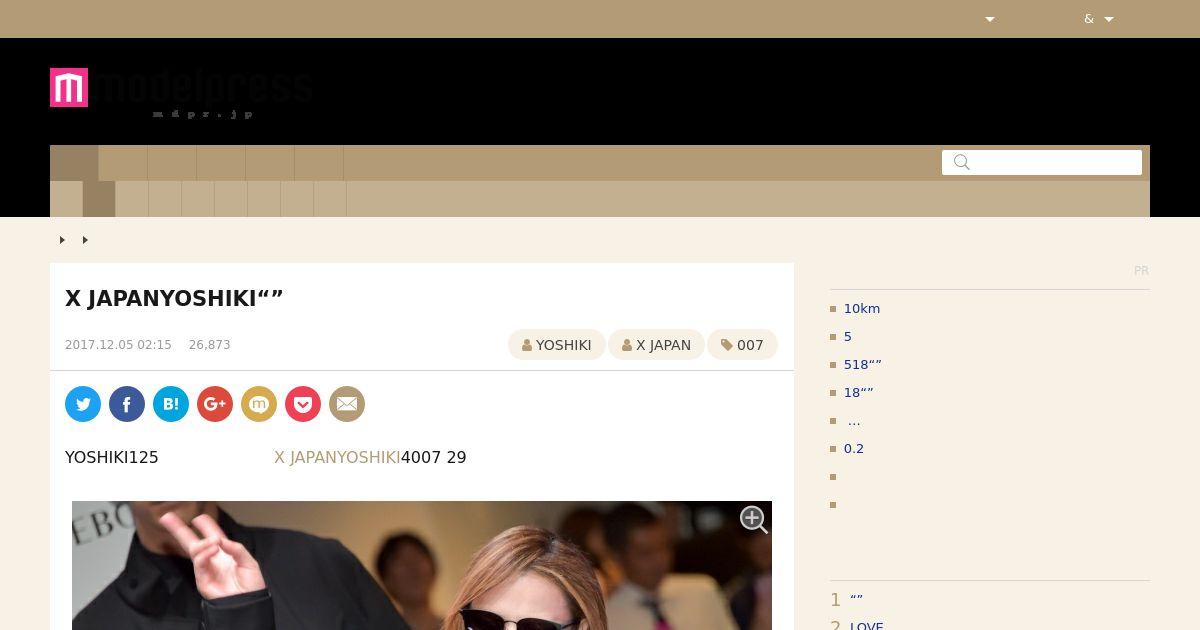
Task: Open the sidebar link starting with 518
Action: 863,365
